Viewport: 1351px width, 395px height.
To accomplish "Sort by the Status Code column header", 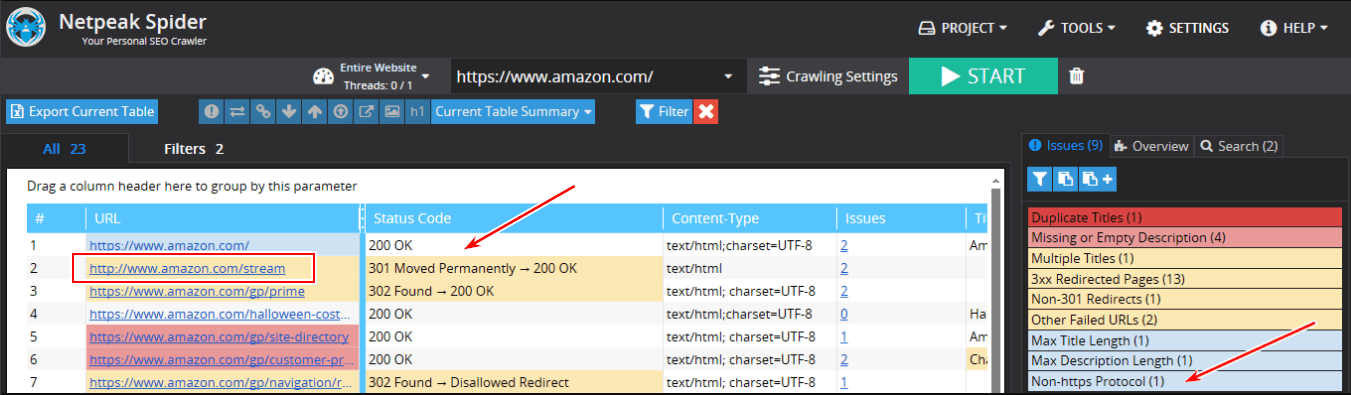I will 514,218.
